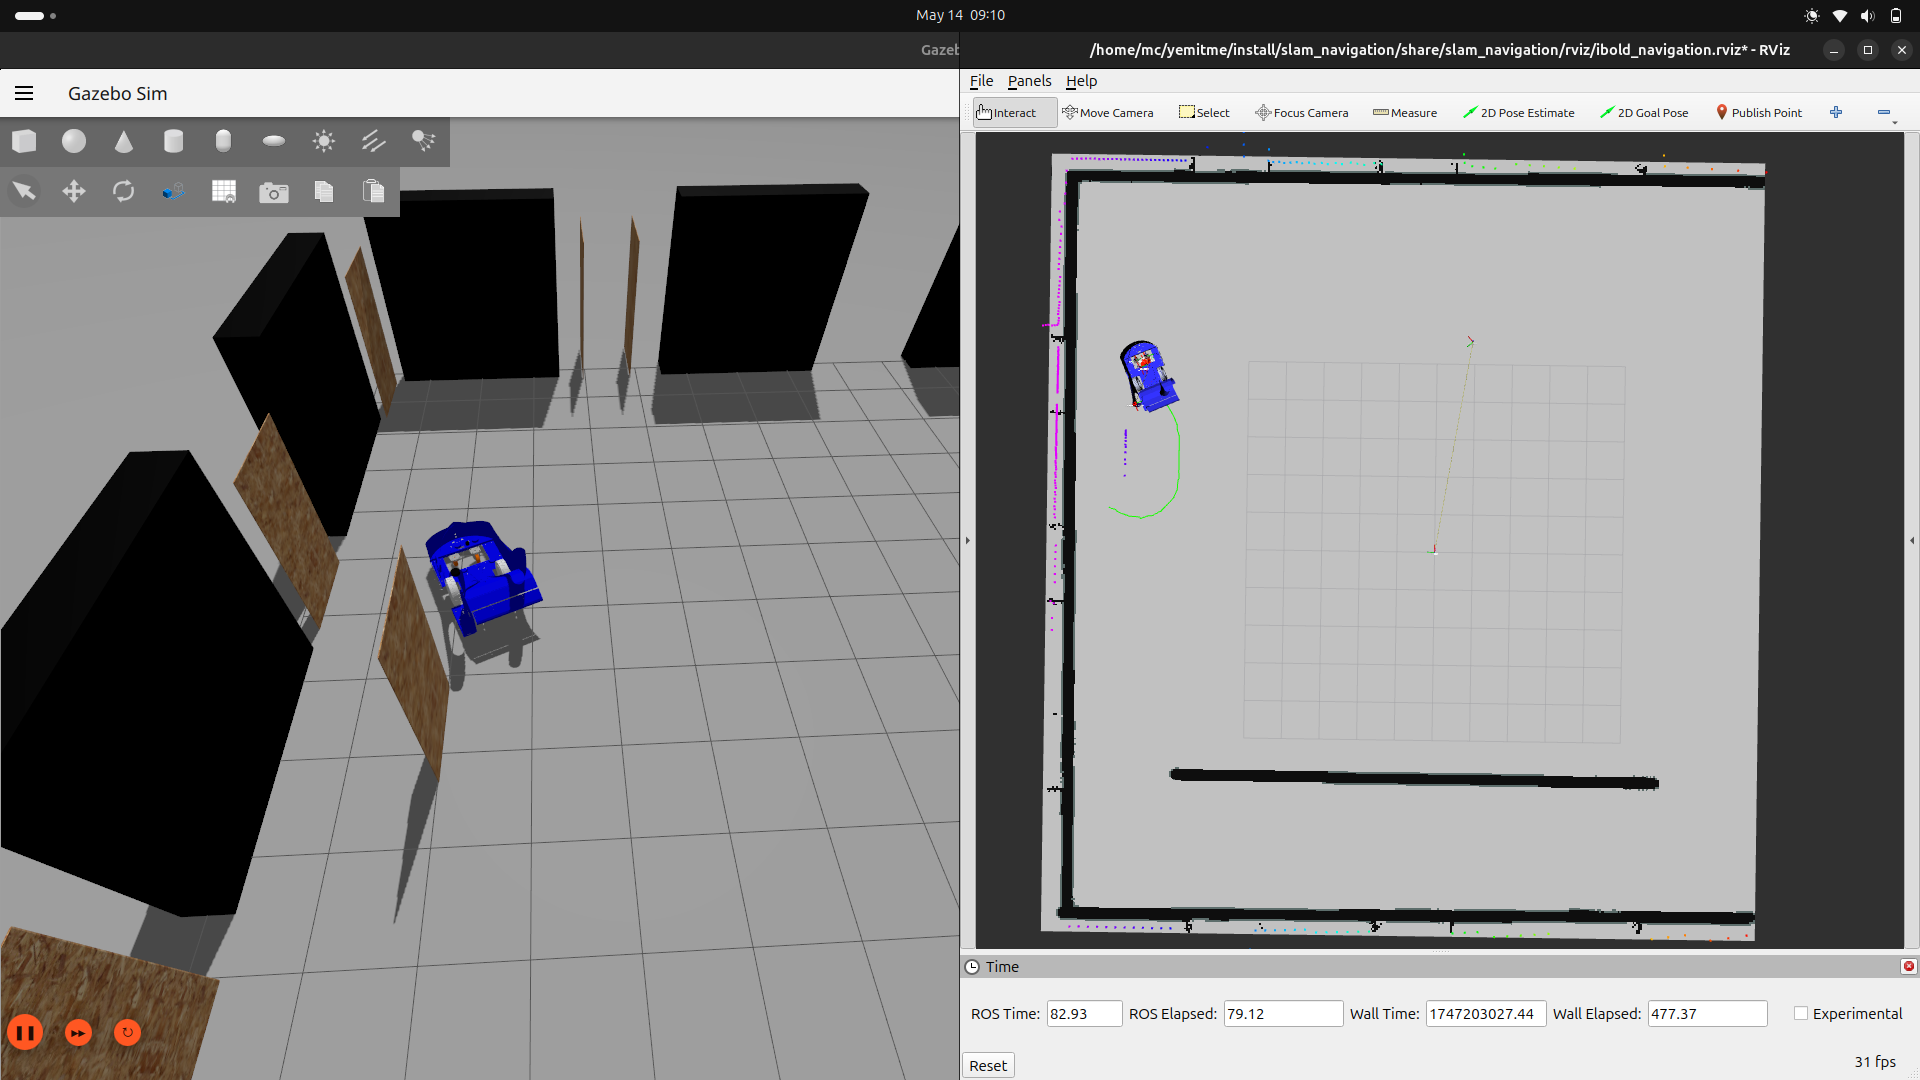This screenshot has width=1920, height=1080.
Task: Open the Panels menu
Action: [1029, 81]
